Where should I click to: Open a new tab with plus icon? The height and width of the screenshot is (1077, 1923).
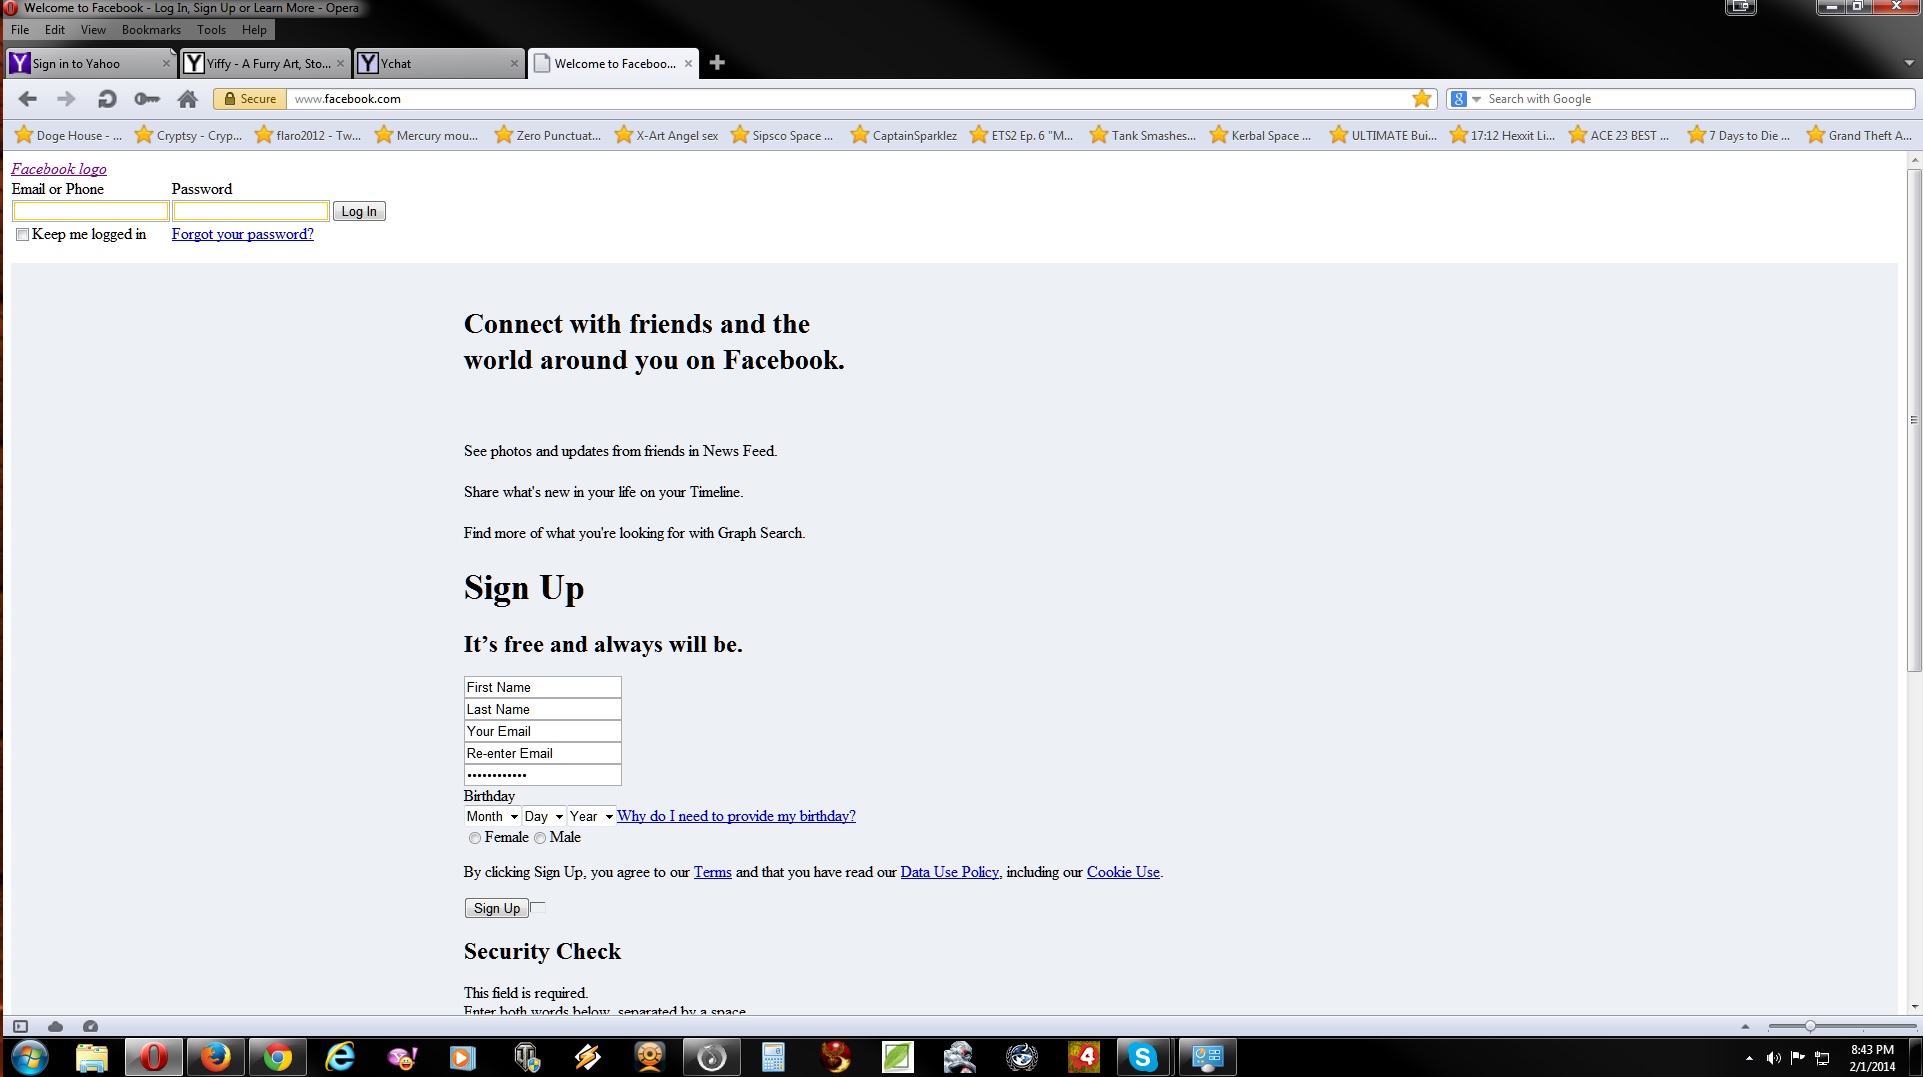point(717,63)
